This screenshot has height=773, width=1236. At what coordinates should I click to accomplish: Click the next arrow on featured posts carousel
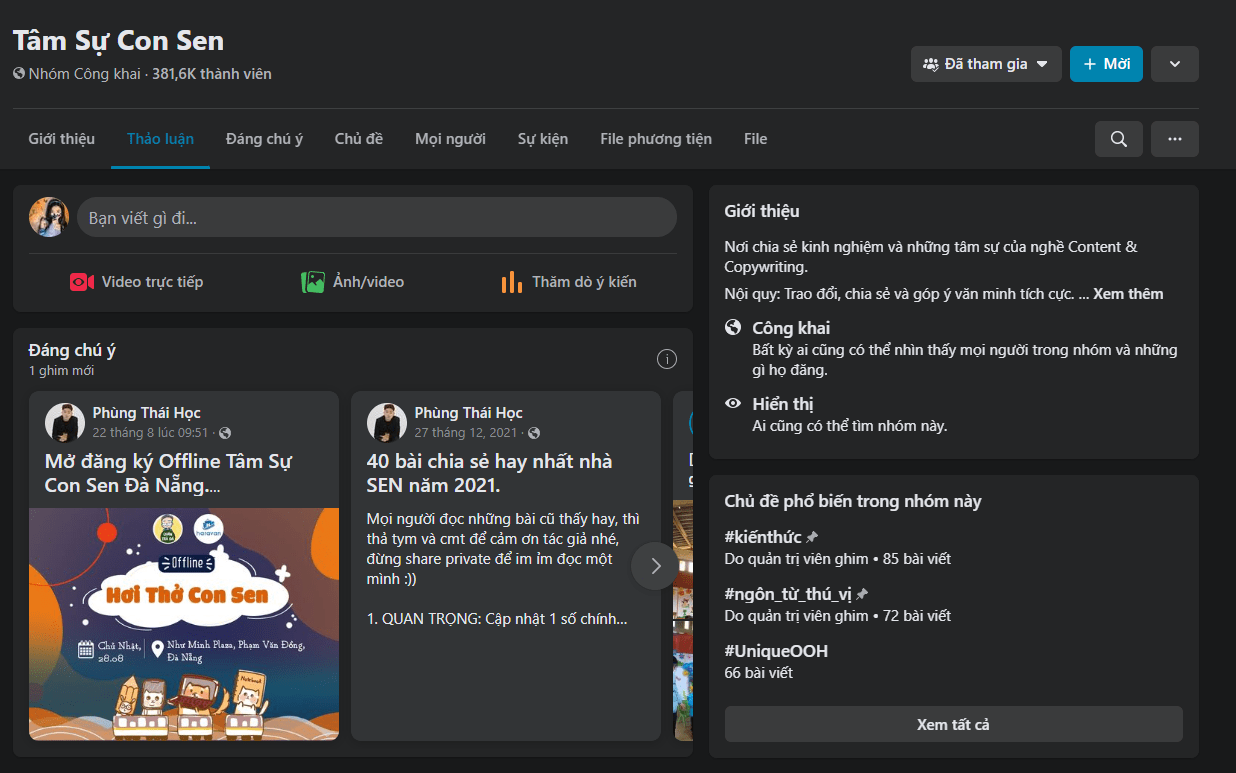click(x=656, y=566)
